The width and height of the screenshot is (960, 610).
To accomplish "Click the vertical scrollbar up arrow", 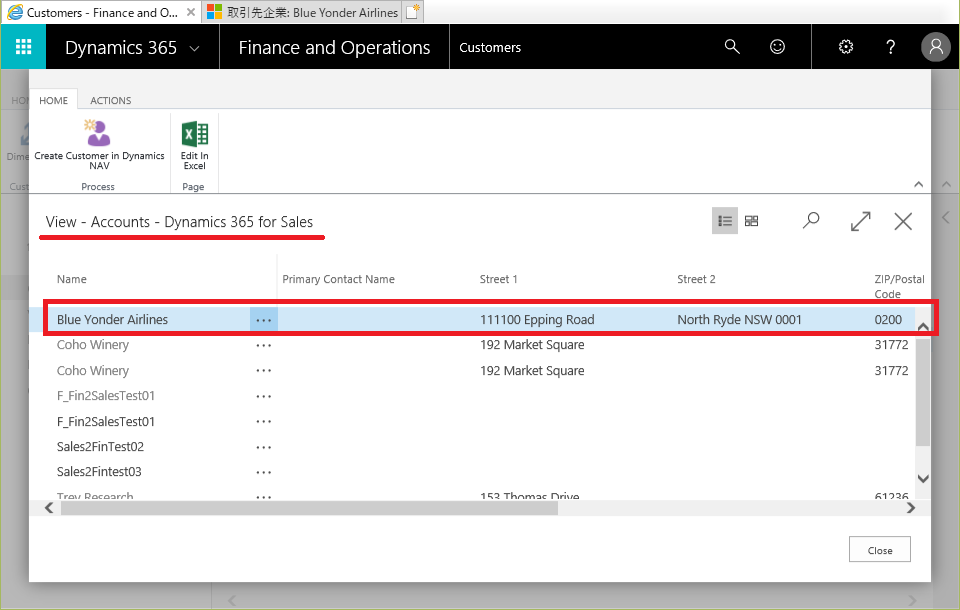I will [x=923, y=326].
